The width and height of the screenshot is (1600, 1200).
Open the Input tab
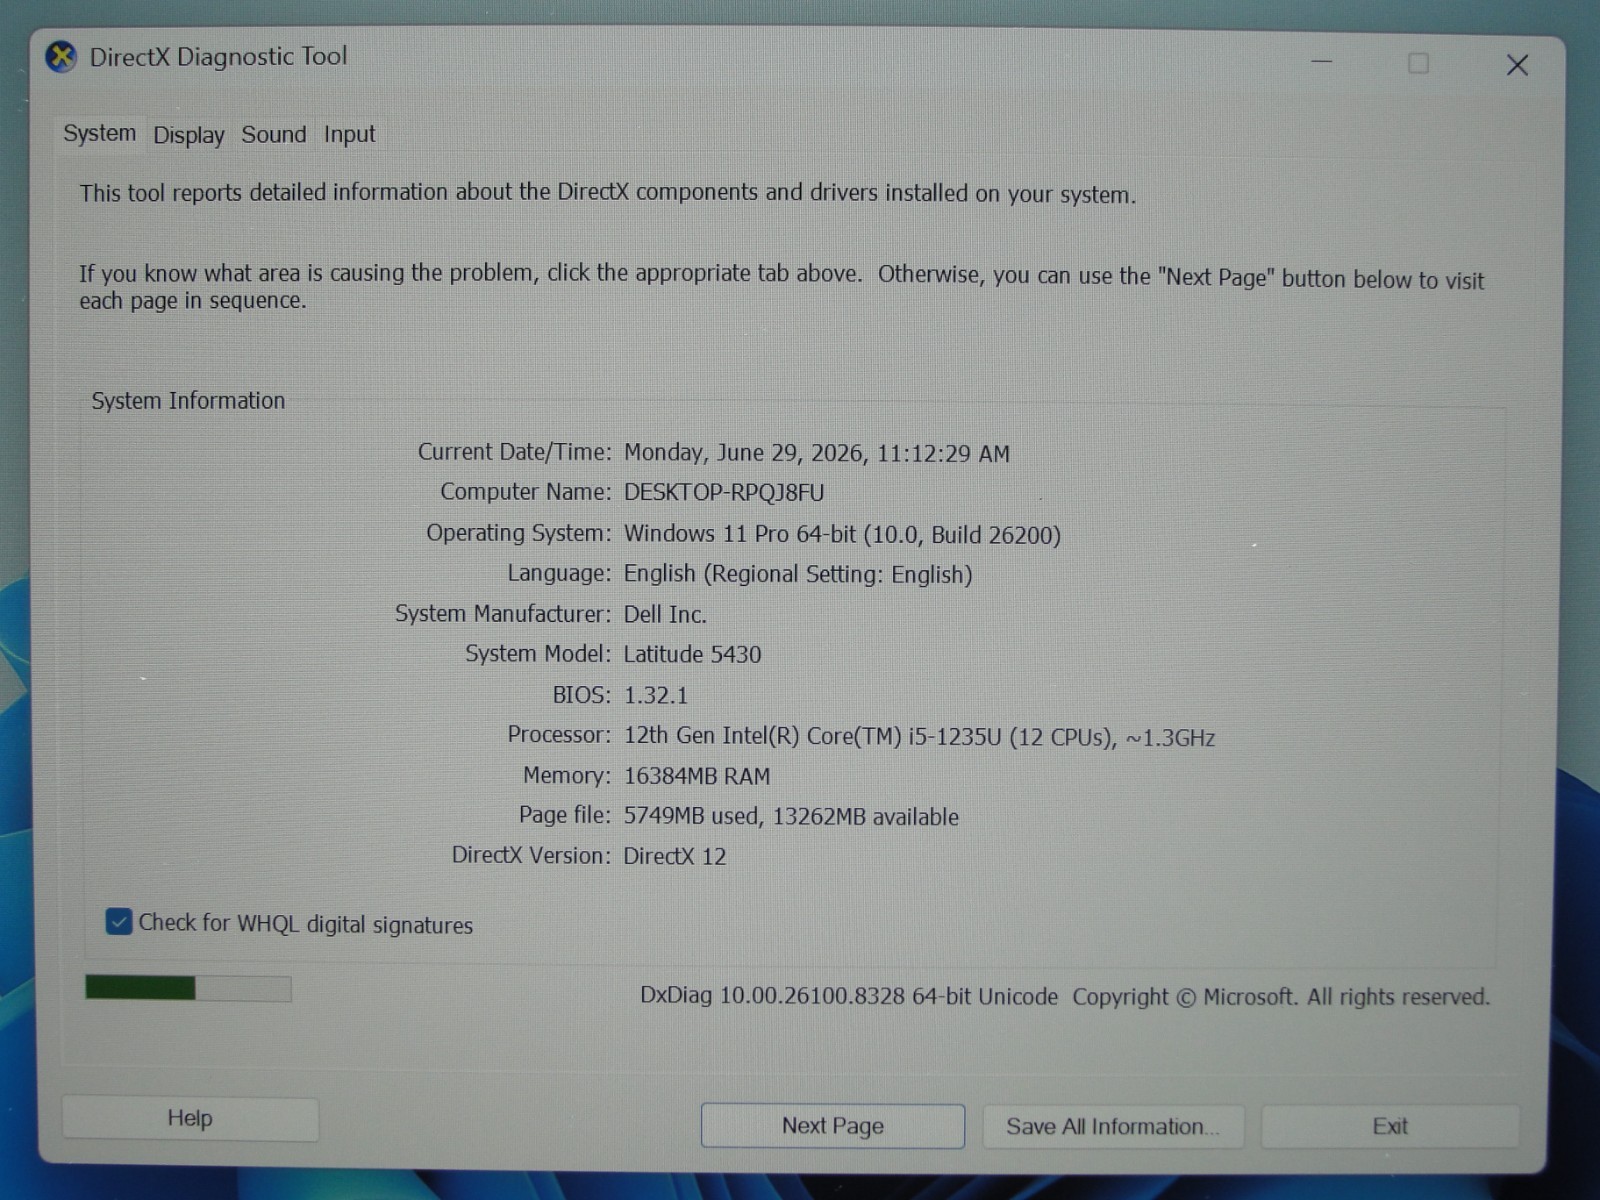pos(349,134)
